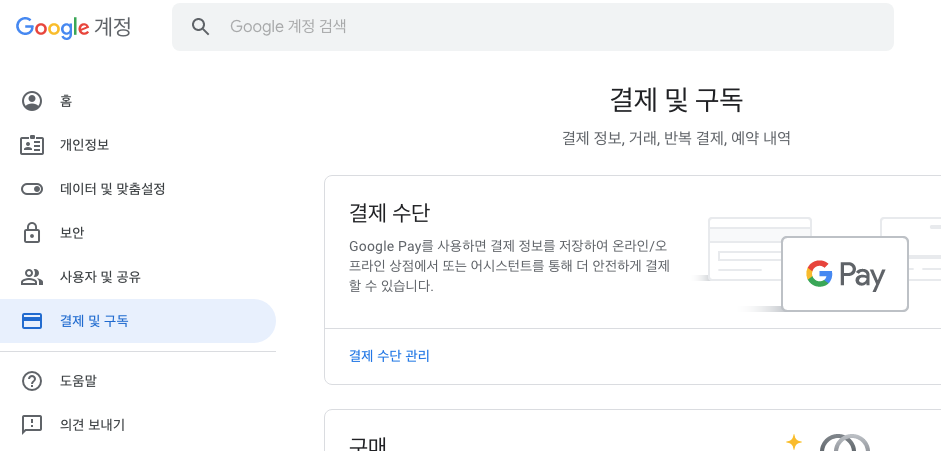
Task: Click the 결제 및 구독 card icon
Action: [x=32, y=321]
